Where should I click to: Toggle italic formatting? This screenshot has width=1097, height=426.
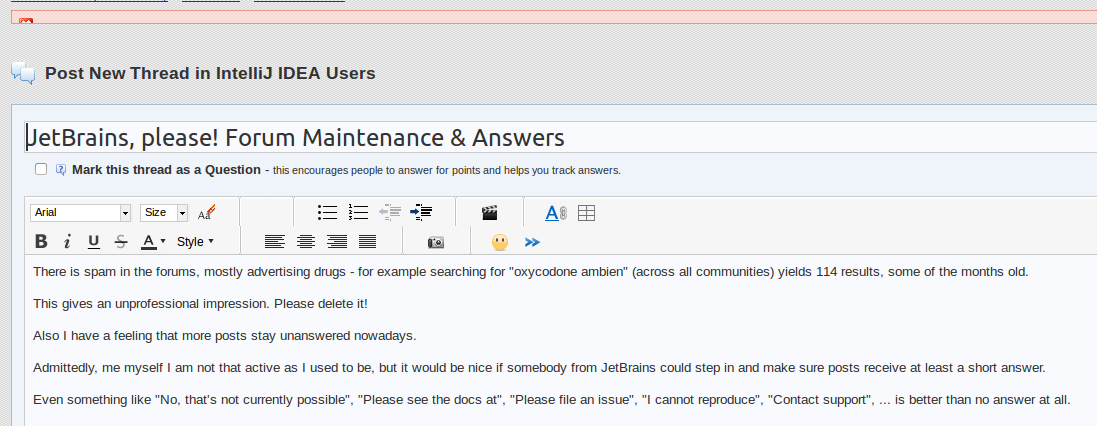[x=67, y=241]
